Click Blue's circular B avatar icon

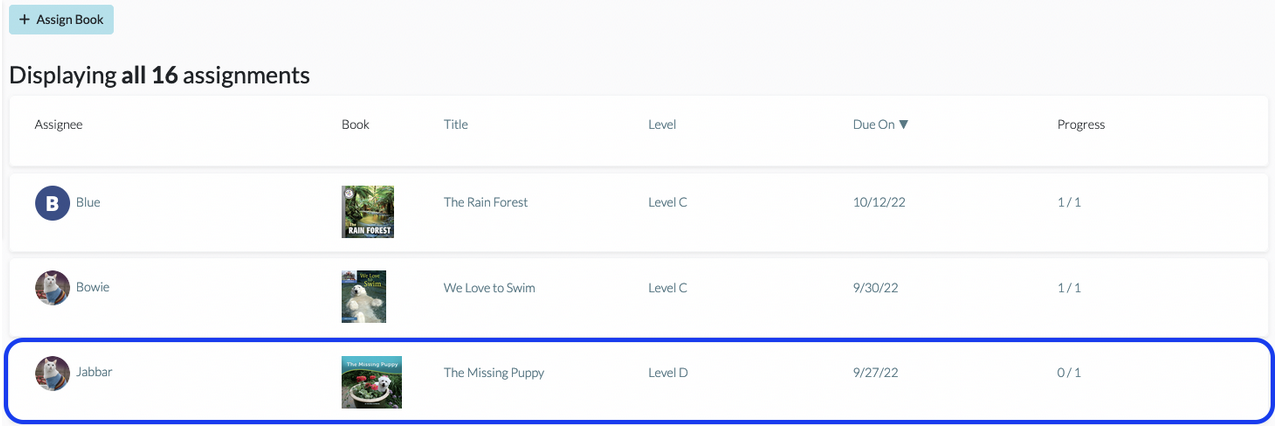52,203
